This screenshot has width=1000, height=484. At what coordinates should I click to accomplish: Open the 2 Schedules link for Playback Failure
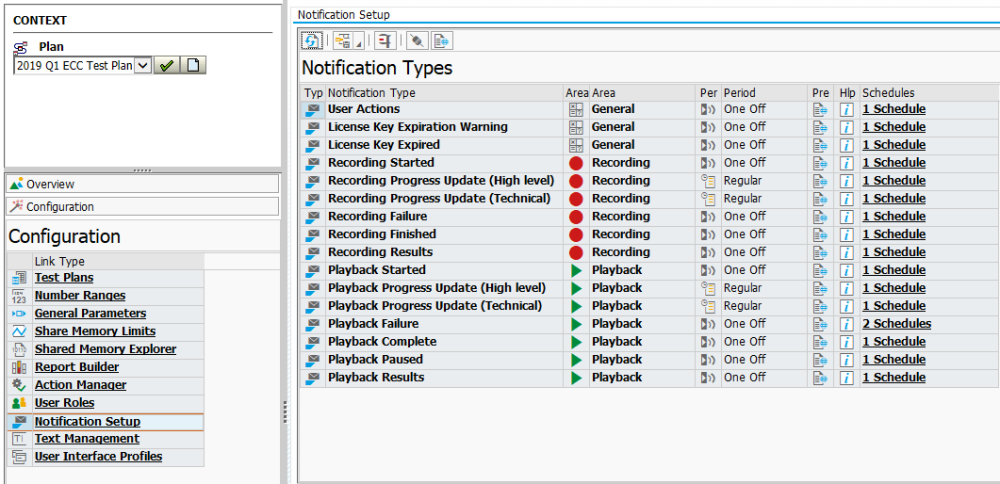click(896, 324)
